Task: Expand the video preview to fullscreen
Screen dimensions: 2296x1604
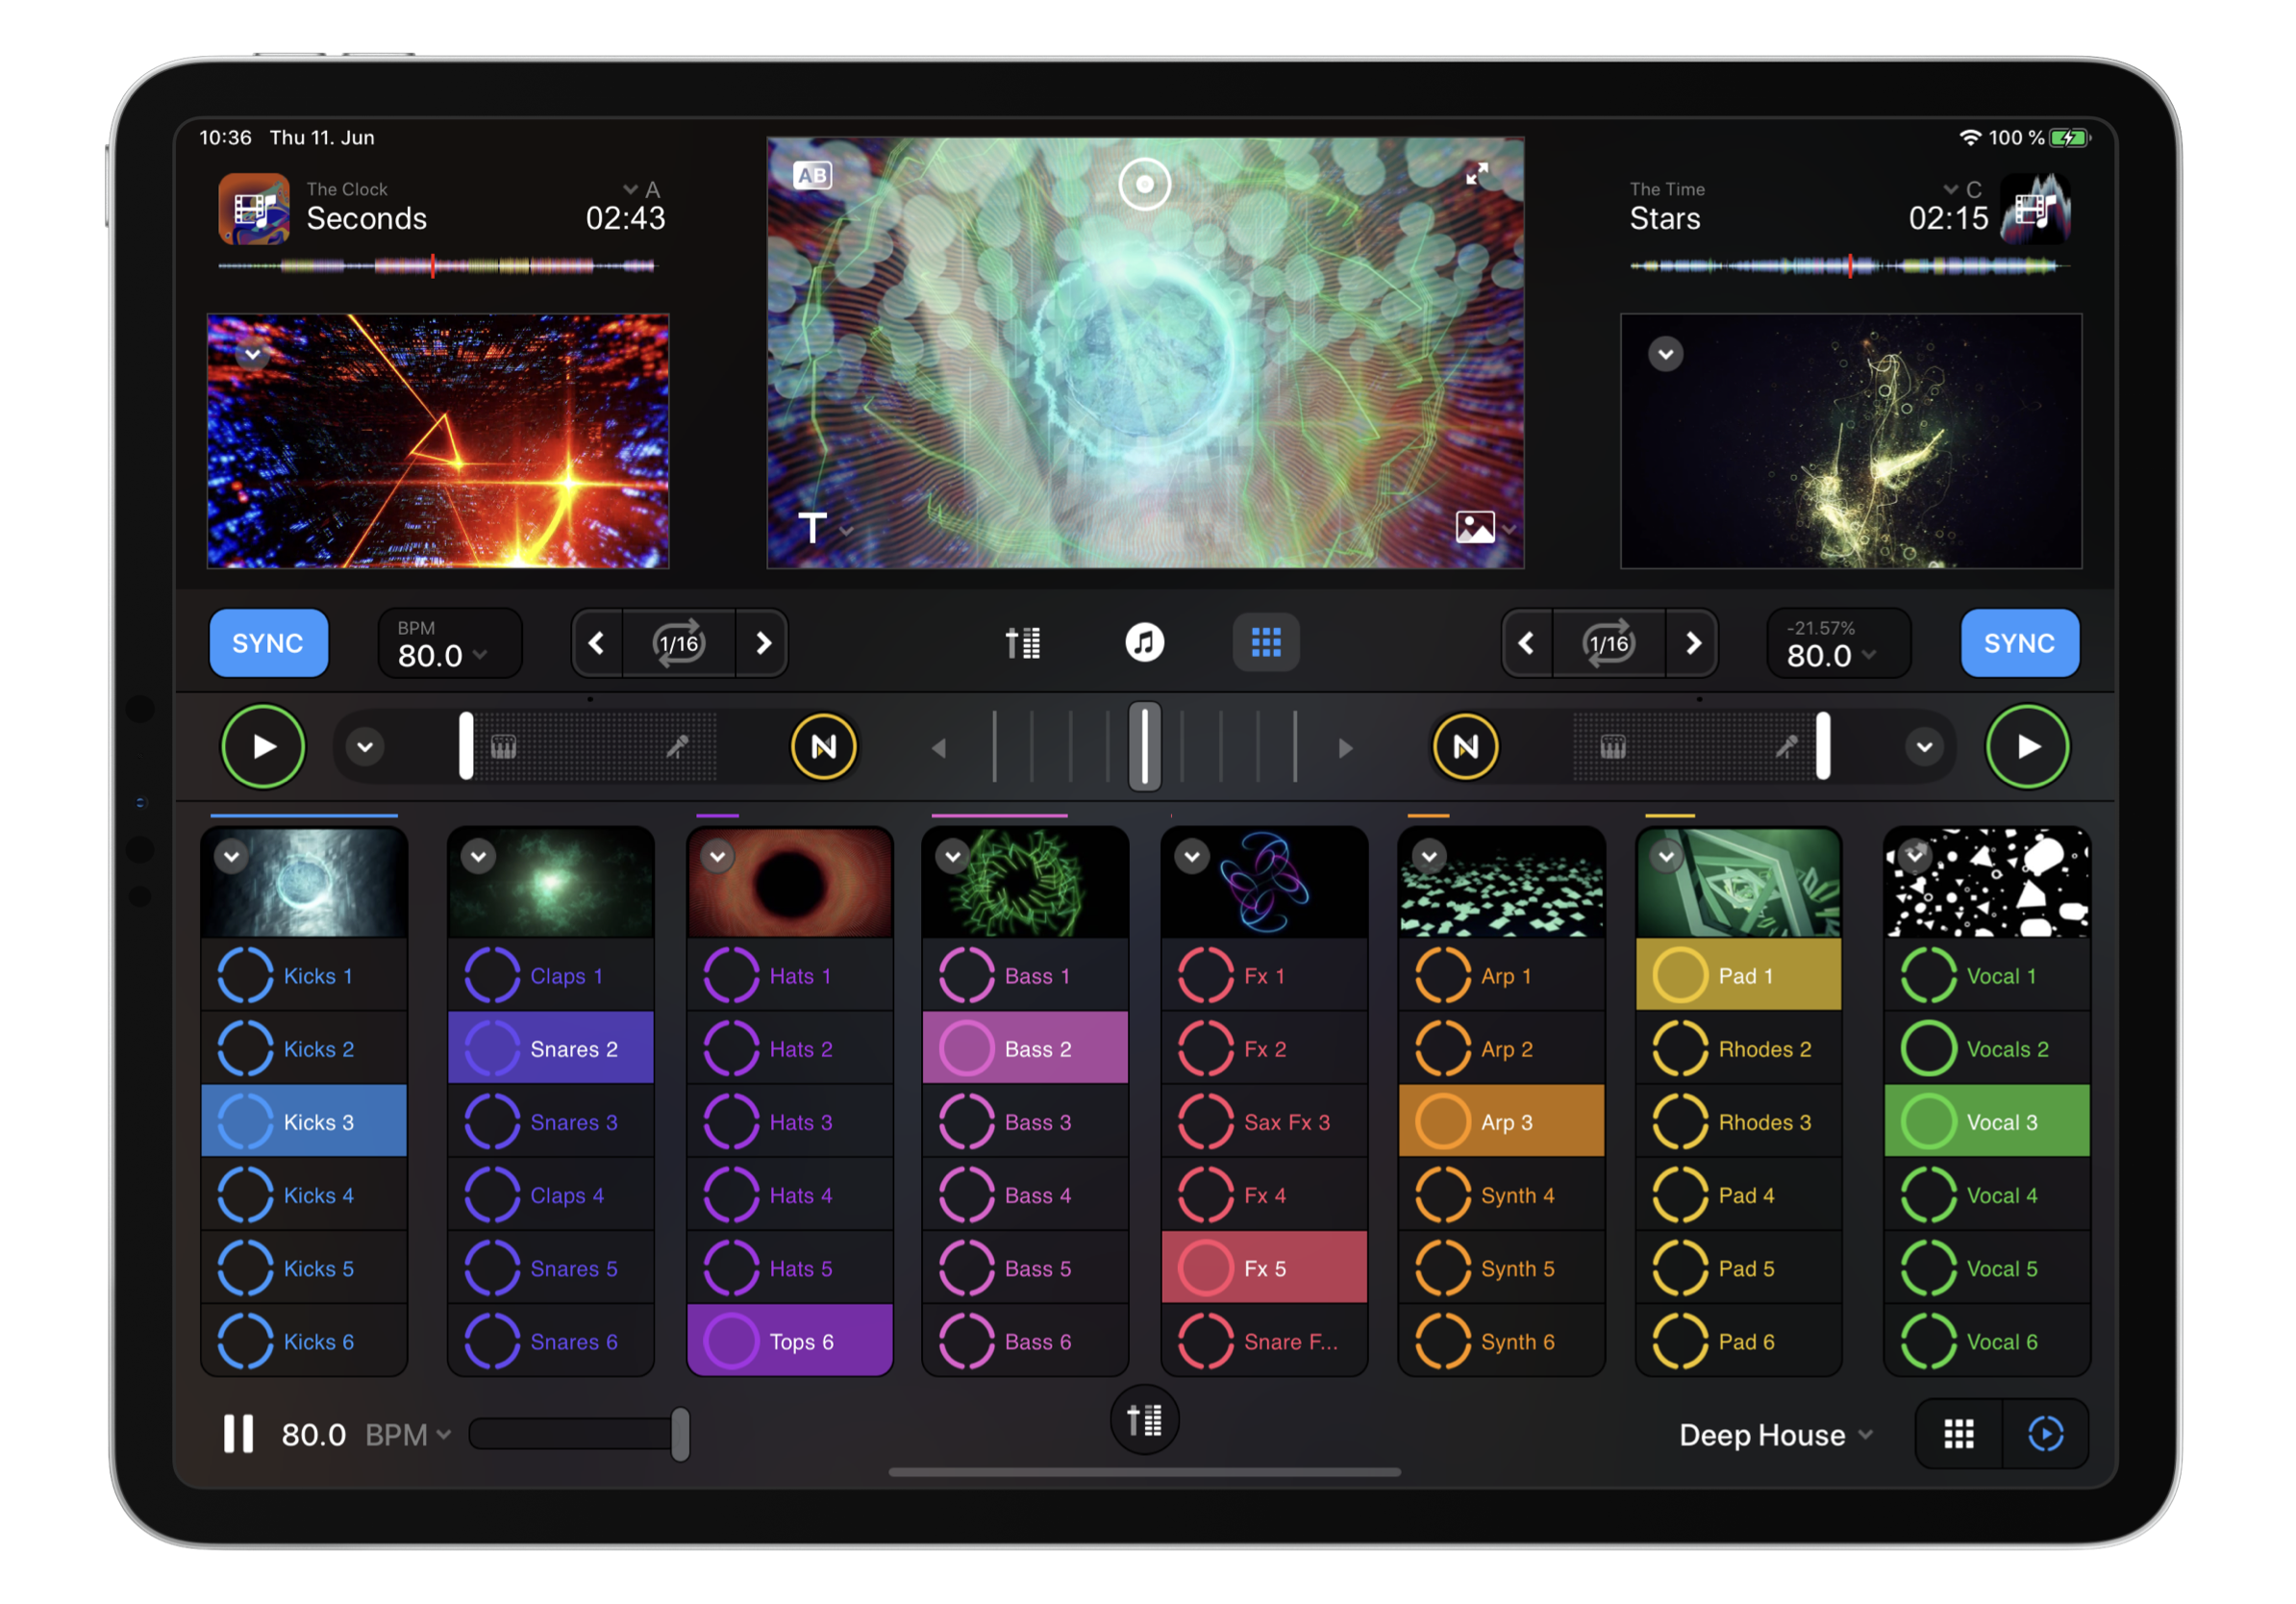Action: coord(1476,174)
